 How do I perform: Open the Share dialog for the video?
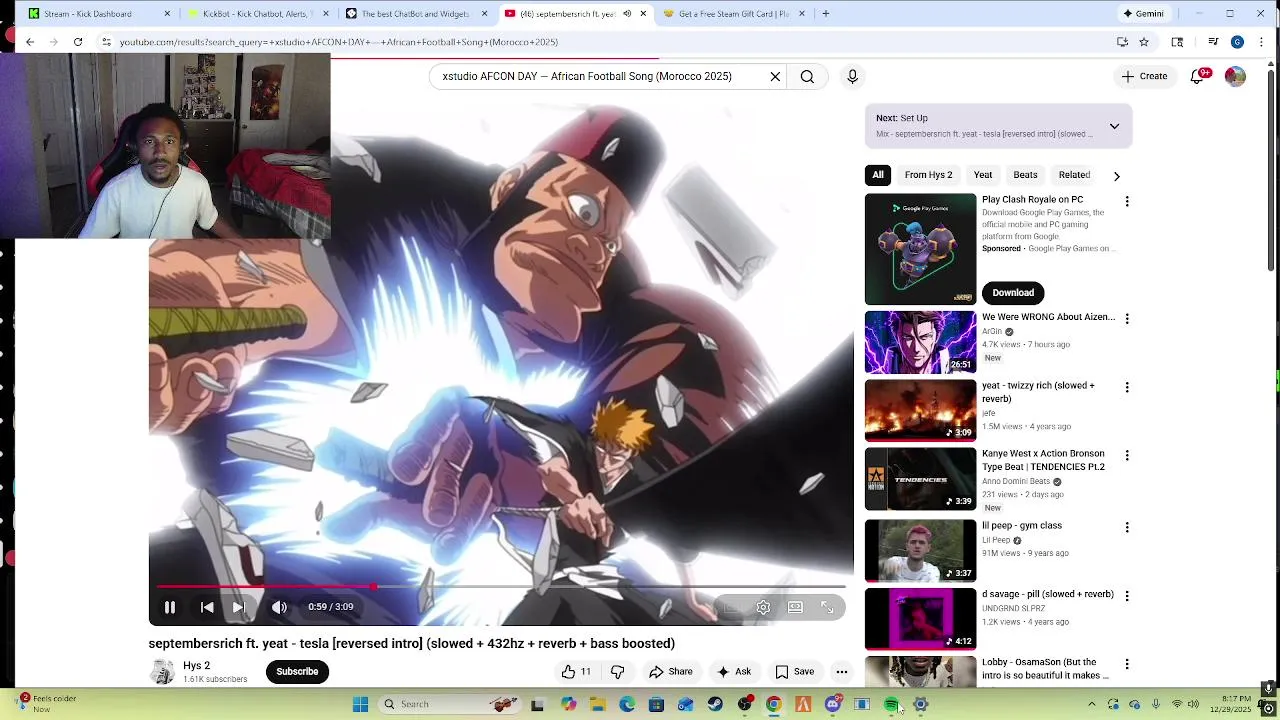pos(670,672)
